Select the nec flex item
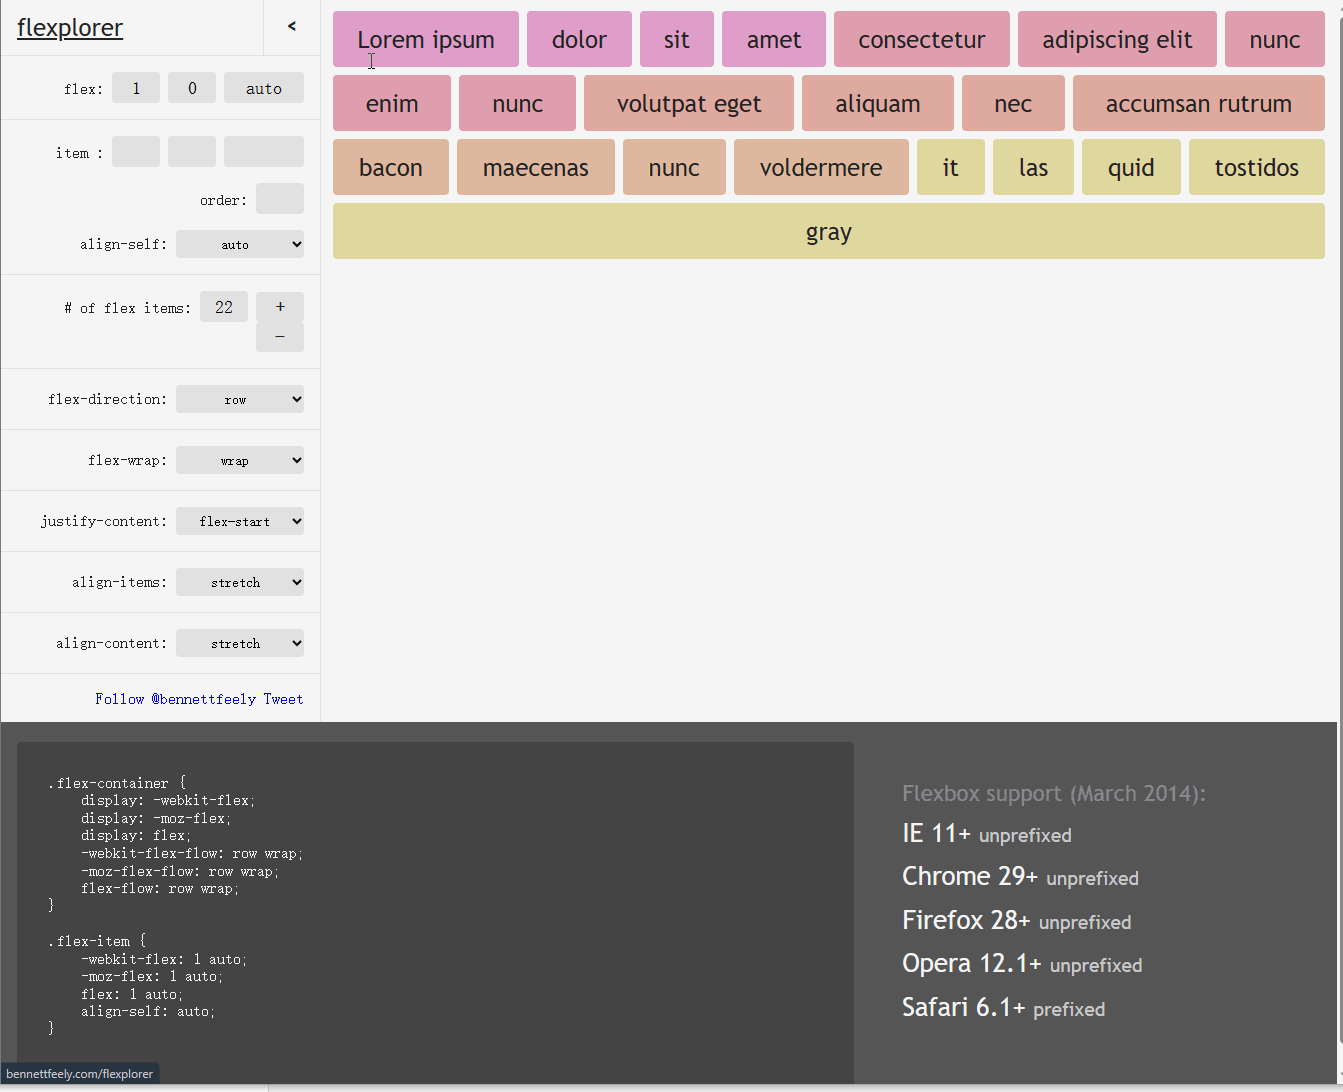The width and height of the screenshot is (1343, 1092). (x=1013, y=103)
